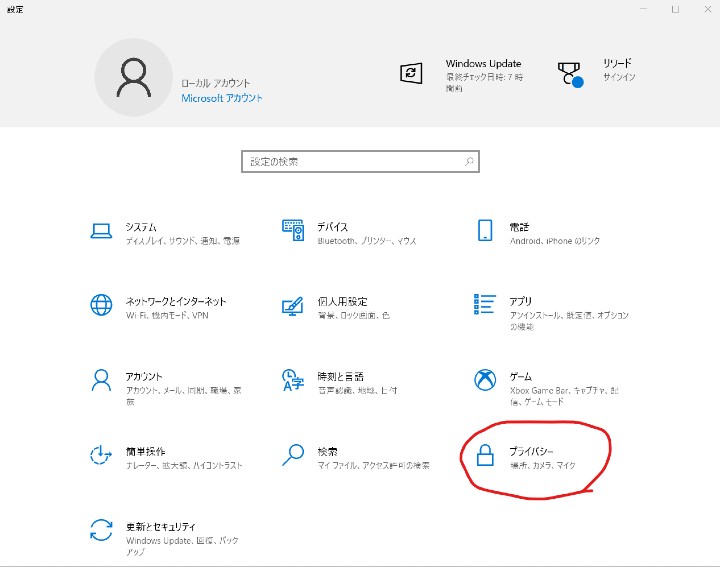Select the アプリ category title

tap(521, 302)
